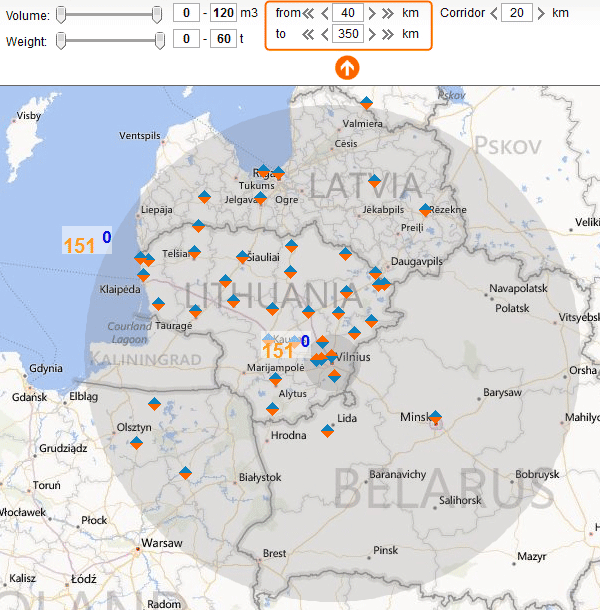
Task: Click the orange collapse arrow button
Action: [x=347, y=68]
